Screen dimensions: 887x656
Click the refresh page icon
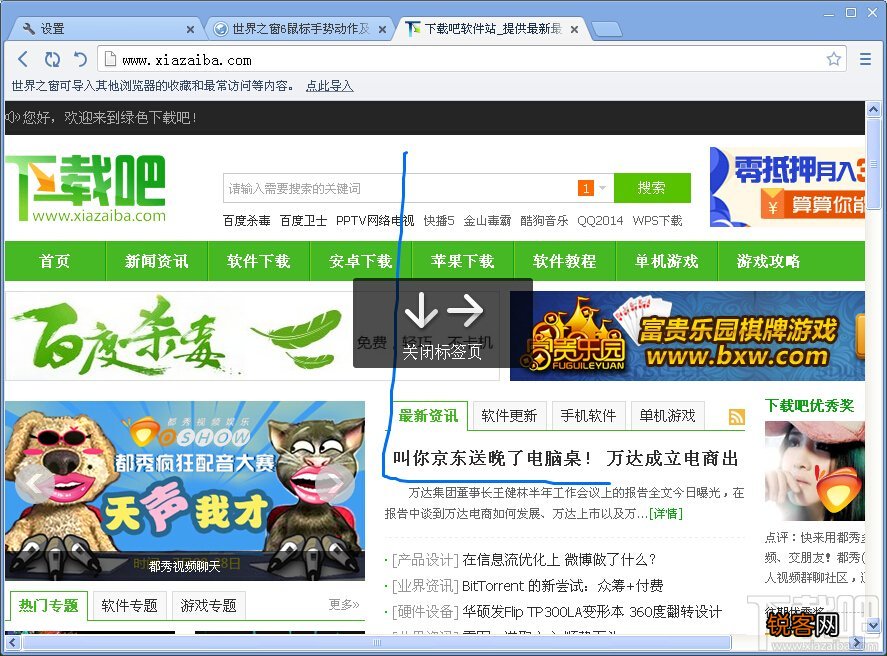52,59
